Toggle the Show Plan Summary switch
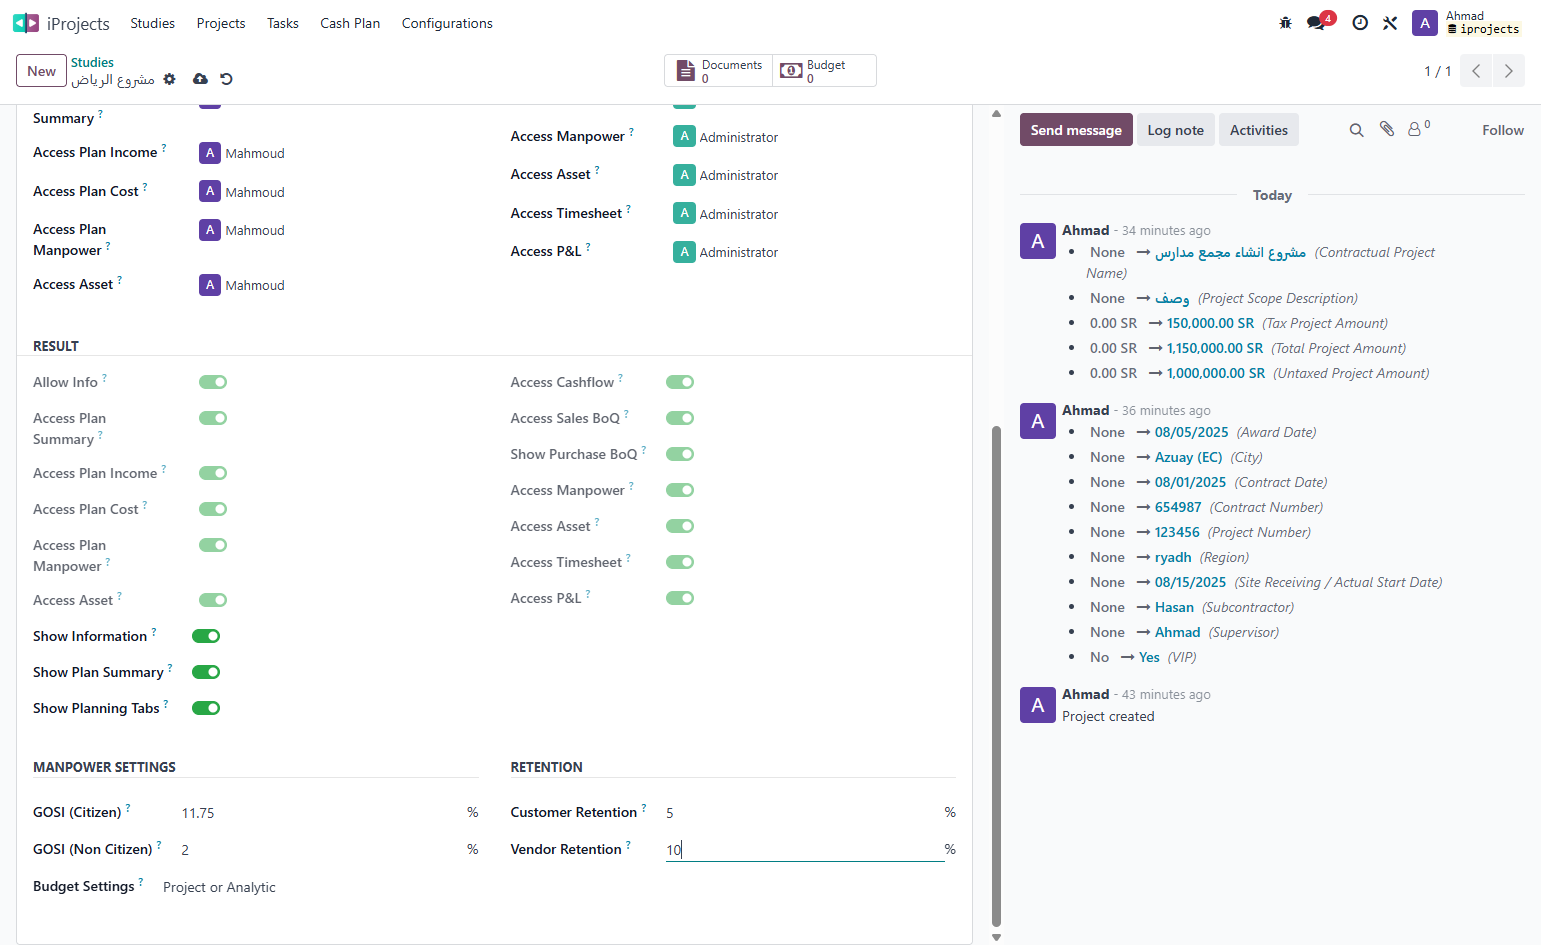This screenshot has height=945, width=1541. tap(206, 672)
